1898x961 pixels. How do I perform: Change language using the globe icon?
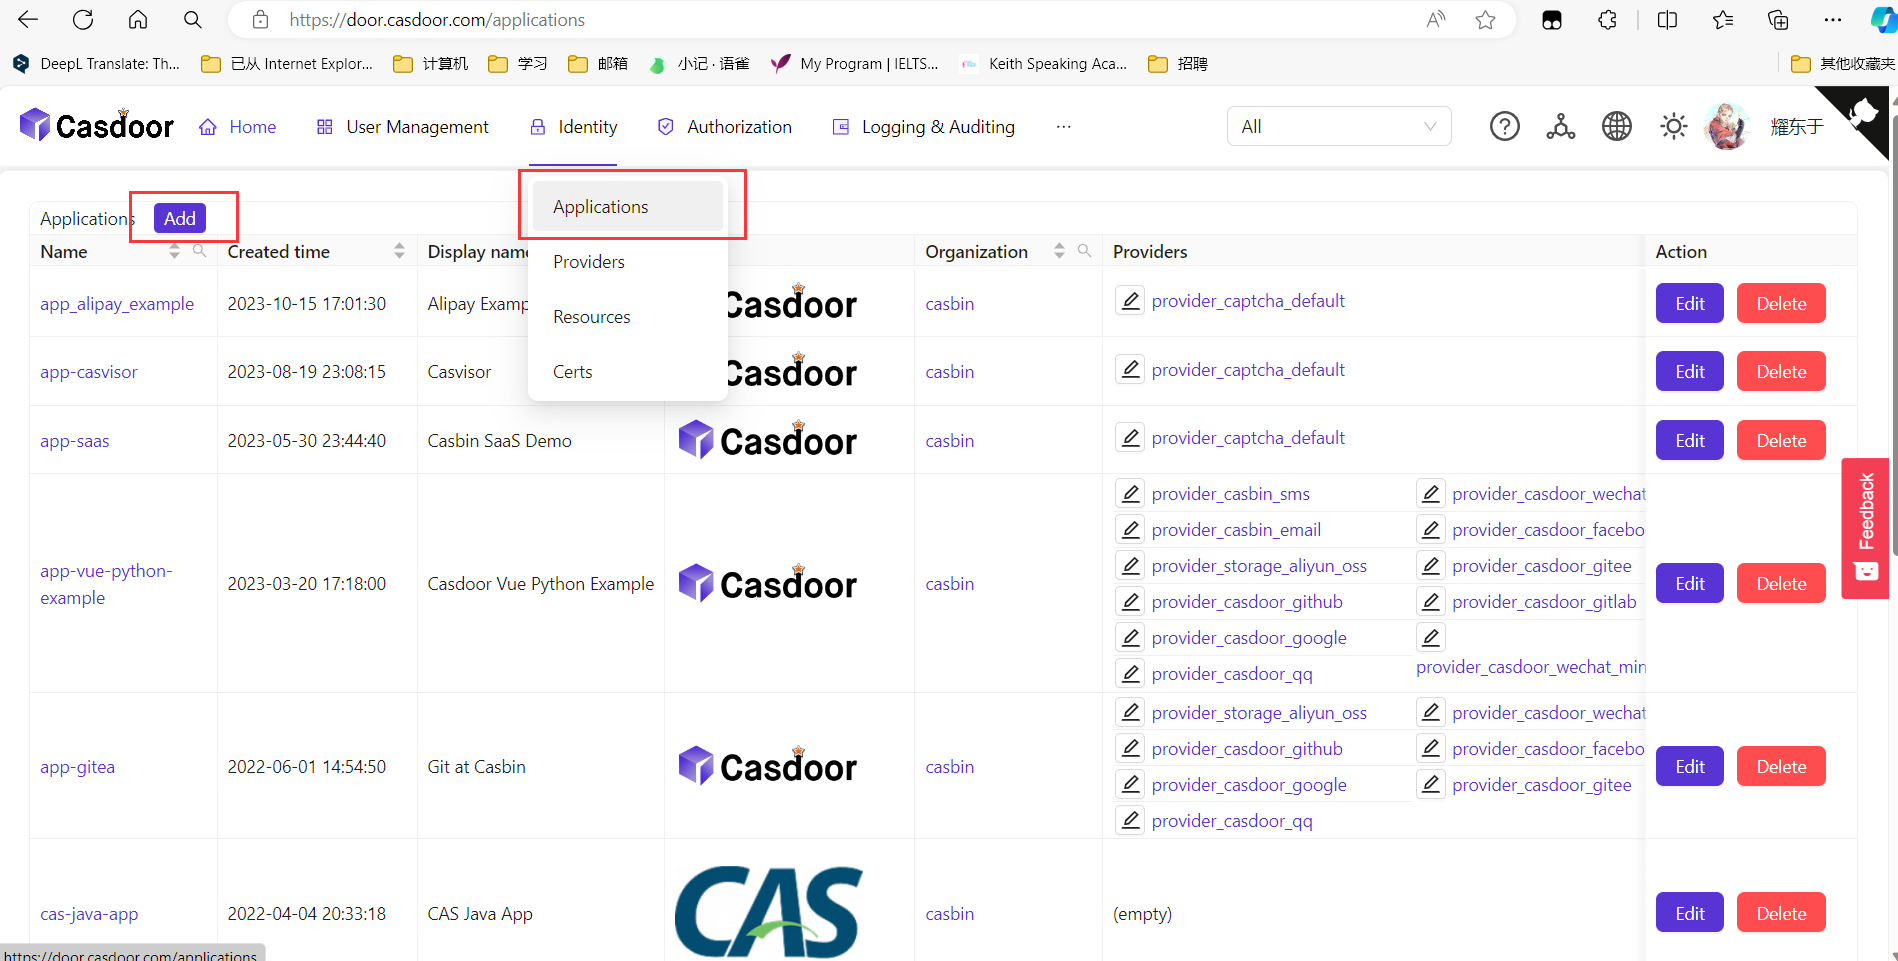pos(1616,126)
